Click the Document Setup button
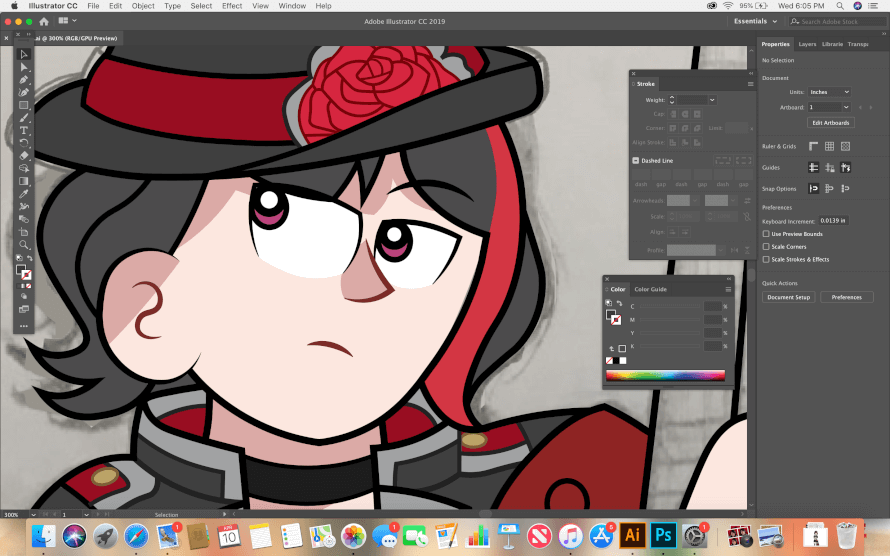 click(788, 297)
